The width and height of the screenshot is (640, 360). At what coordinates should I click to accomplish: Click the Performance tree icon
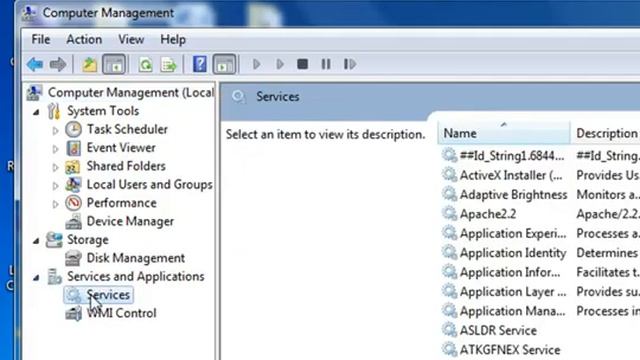point(73,203)
